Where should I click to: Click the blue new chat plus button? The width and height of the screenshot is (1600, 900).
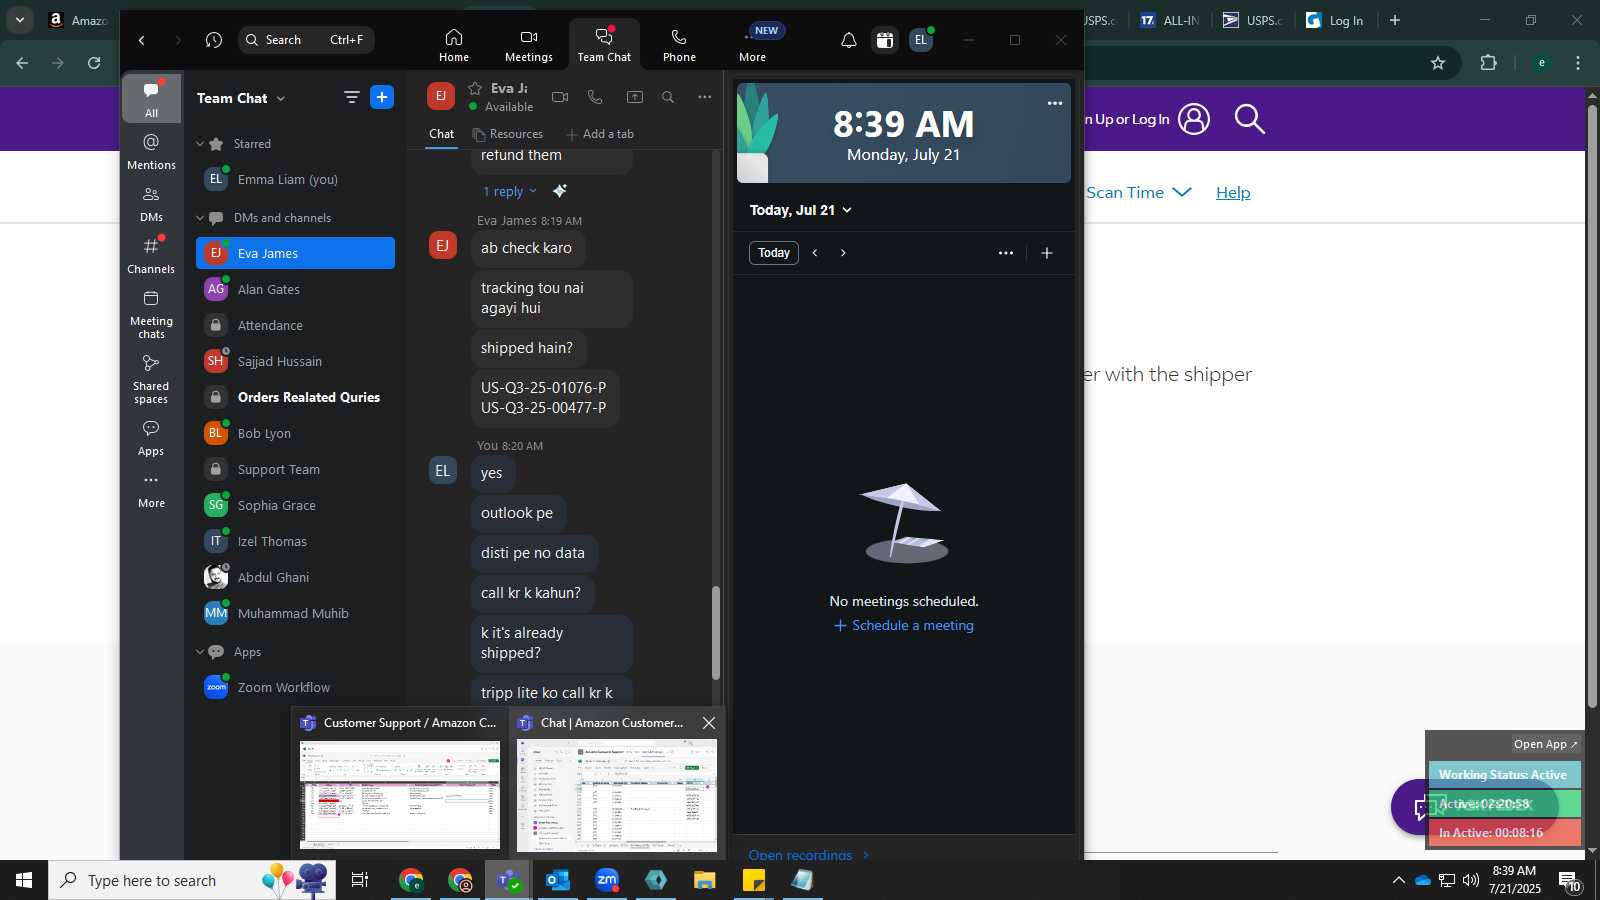(x=382, y=97)
